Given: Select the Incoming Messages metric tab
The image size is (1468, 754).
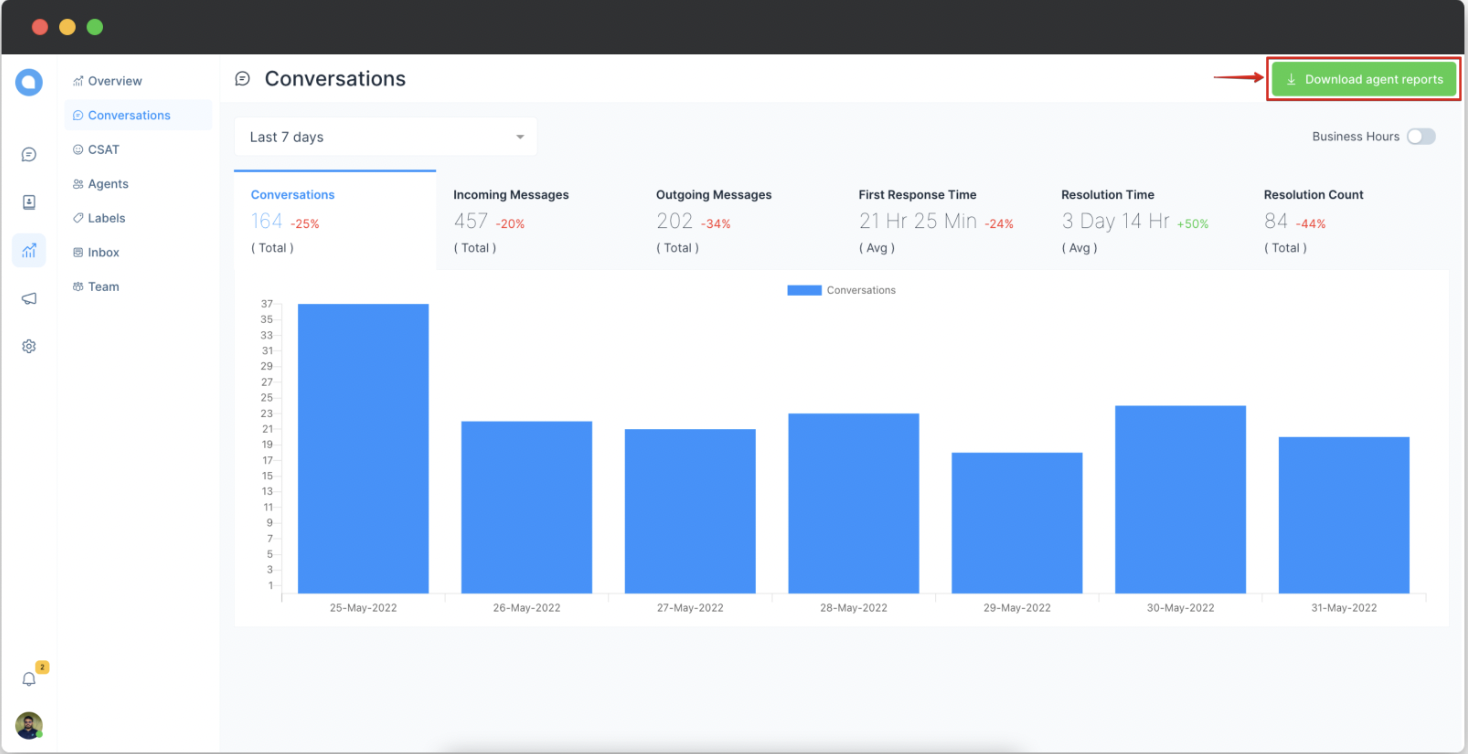Looking at the screenshot, I should click(x=538, y=220).
